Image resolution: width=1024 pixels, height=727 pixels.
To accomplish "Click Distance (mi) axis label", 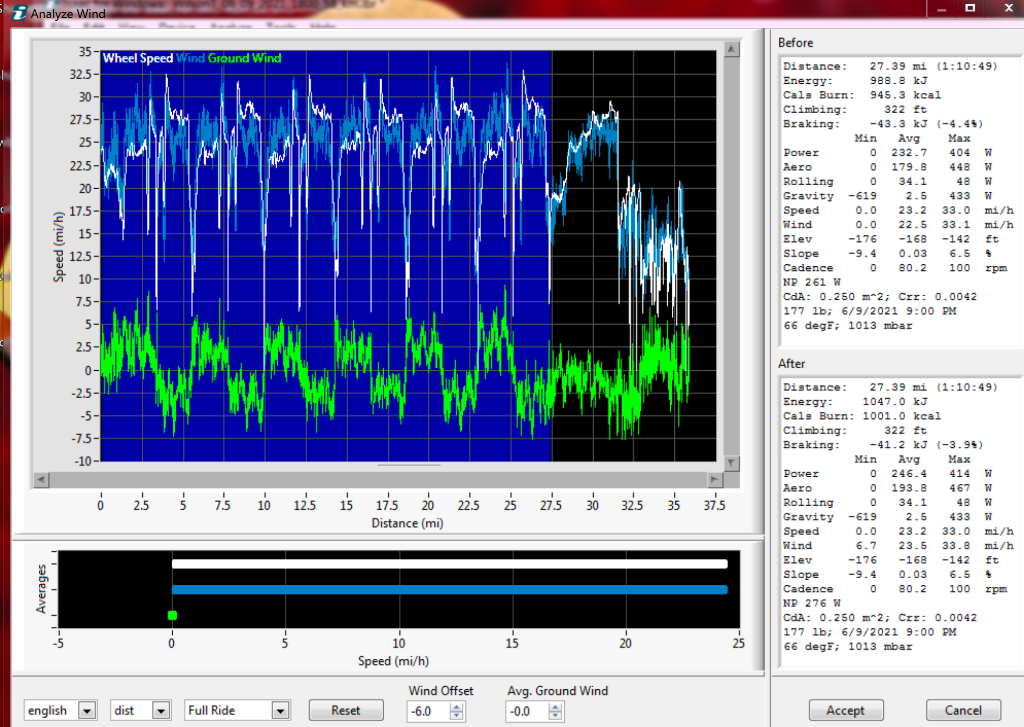I will point(407,523).
